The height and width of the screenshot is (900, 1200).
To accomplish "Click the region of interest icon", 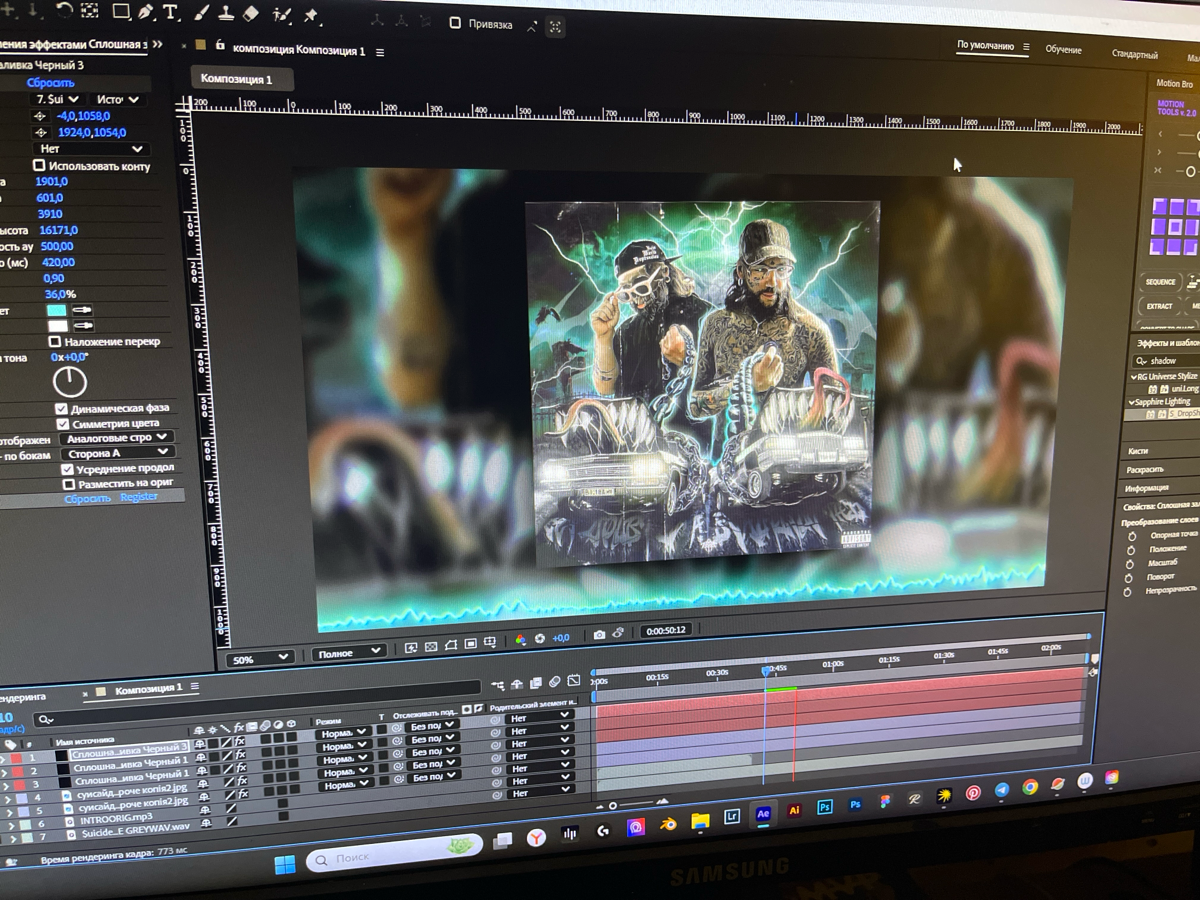I will 471,644.
